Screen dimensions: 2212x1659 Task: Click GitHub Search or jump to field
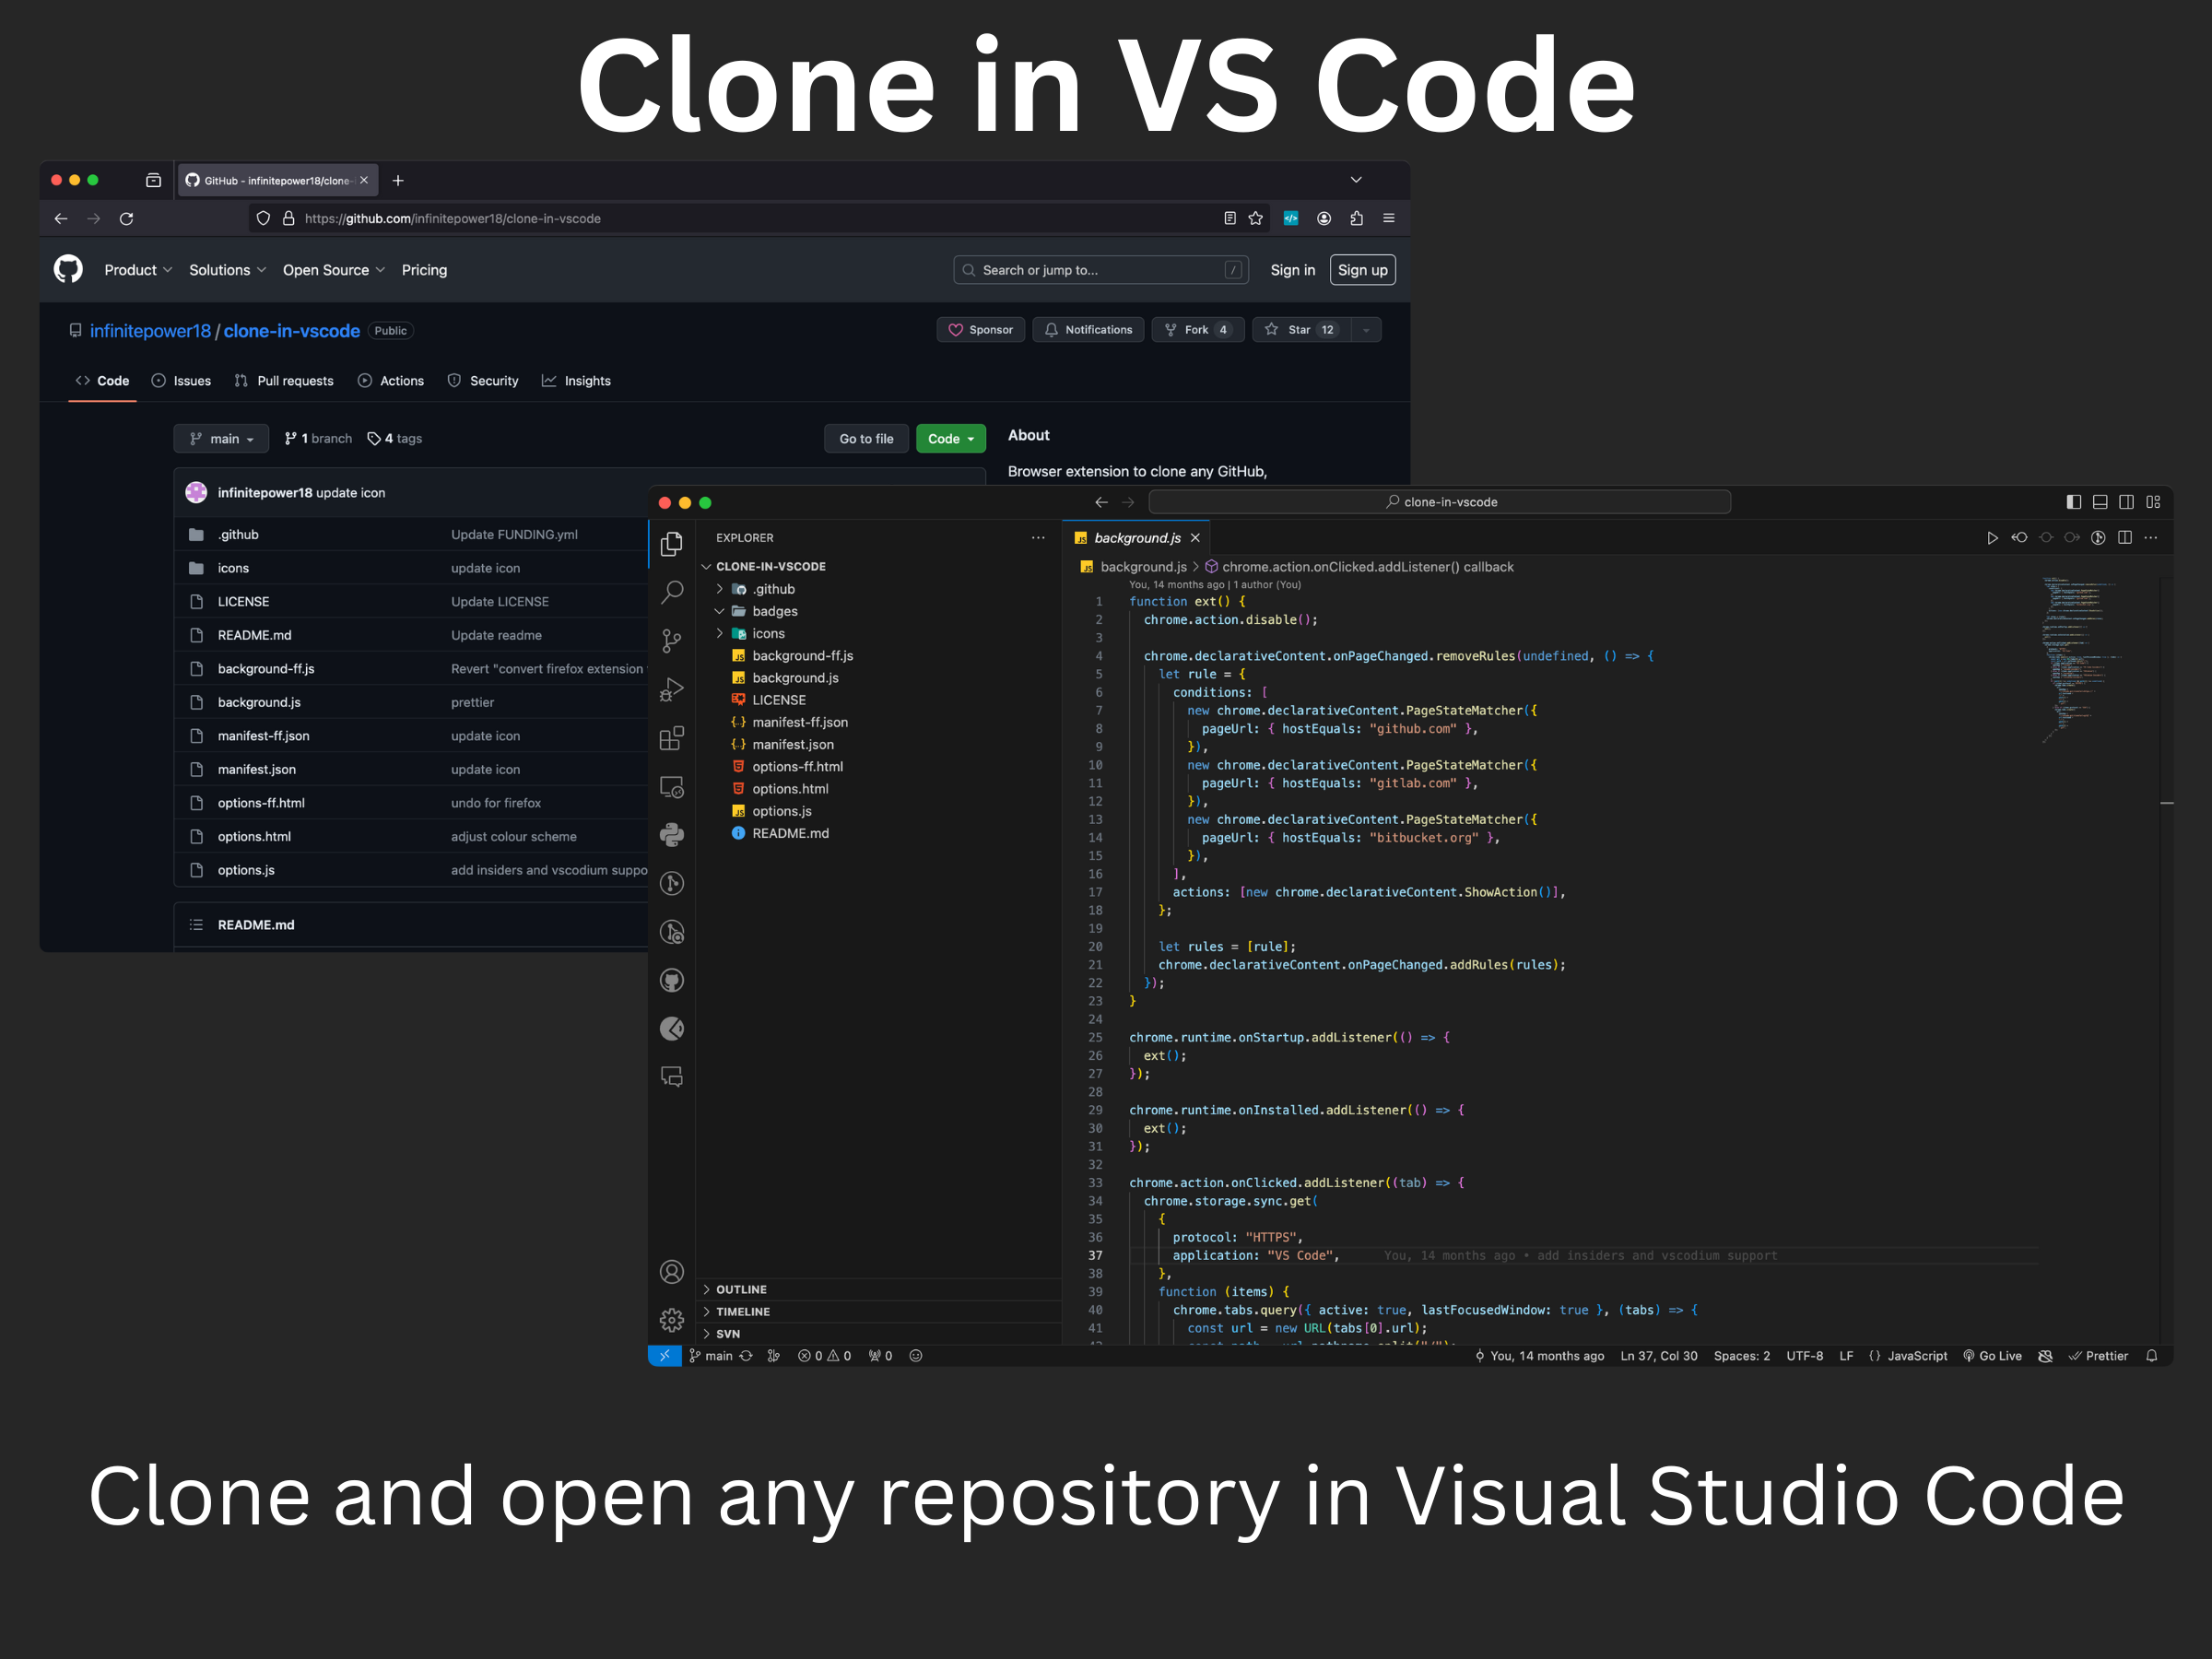pos(1100,270)
